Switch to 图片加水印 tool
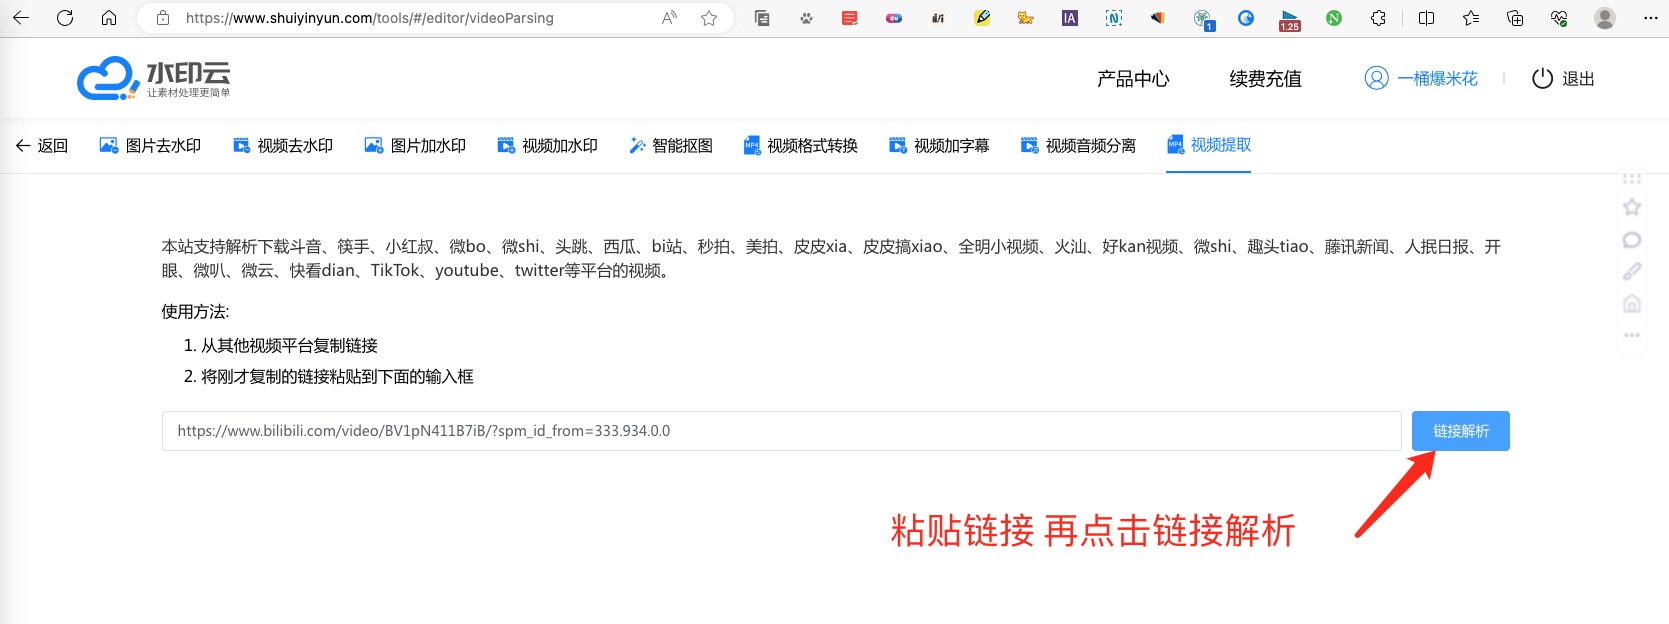This screenshot has height=624, width=1669. (415, 146)
